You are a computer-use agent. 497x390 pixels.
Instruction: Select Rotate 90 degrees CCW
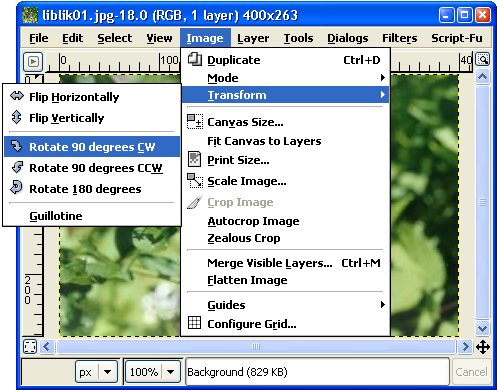click(x=92, y=168)
